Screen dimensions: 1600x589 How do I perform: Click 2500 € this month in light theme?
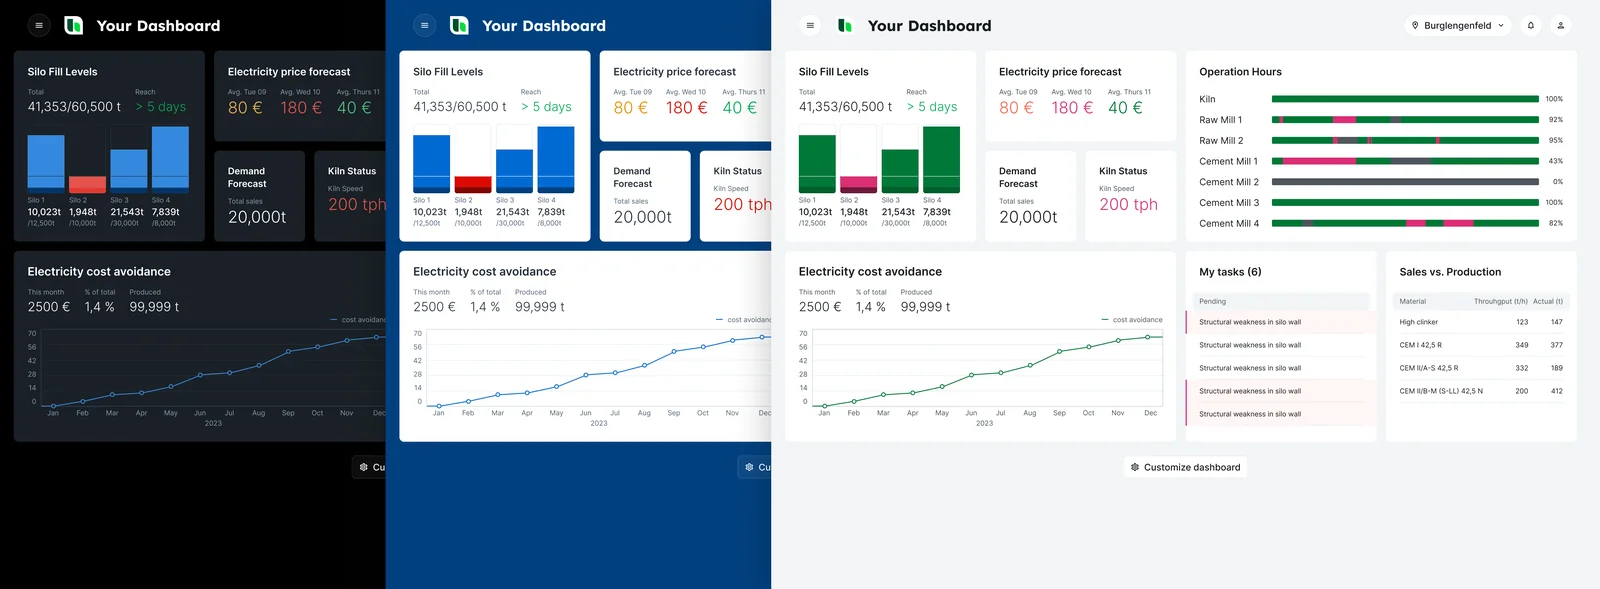coord(820,307)
